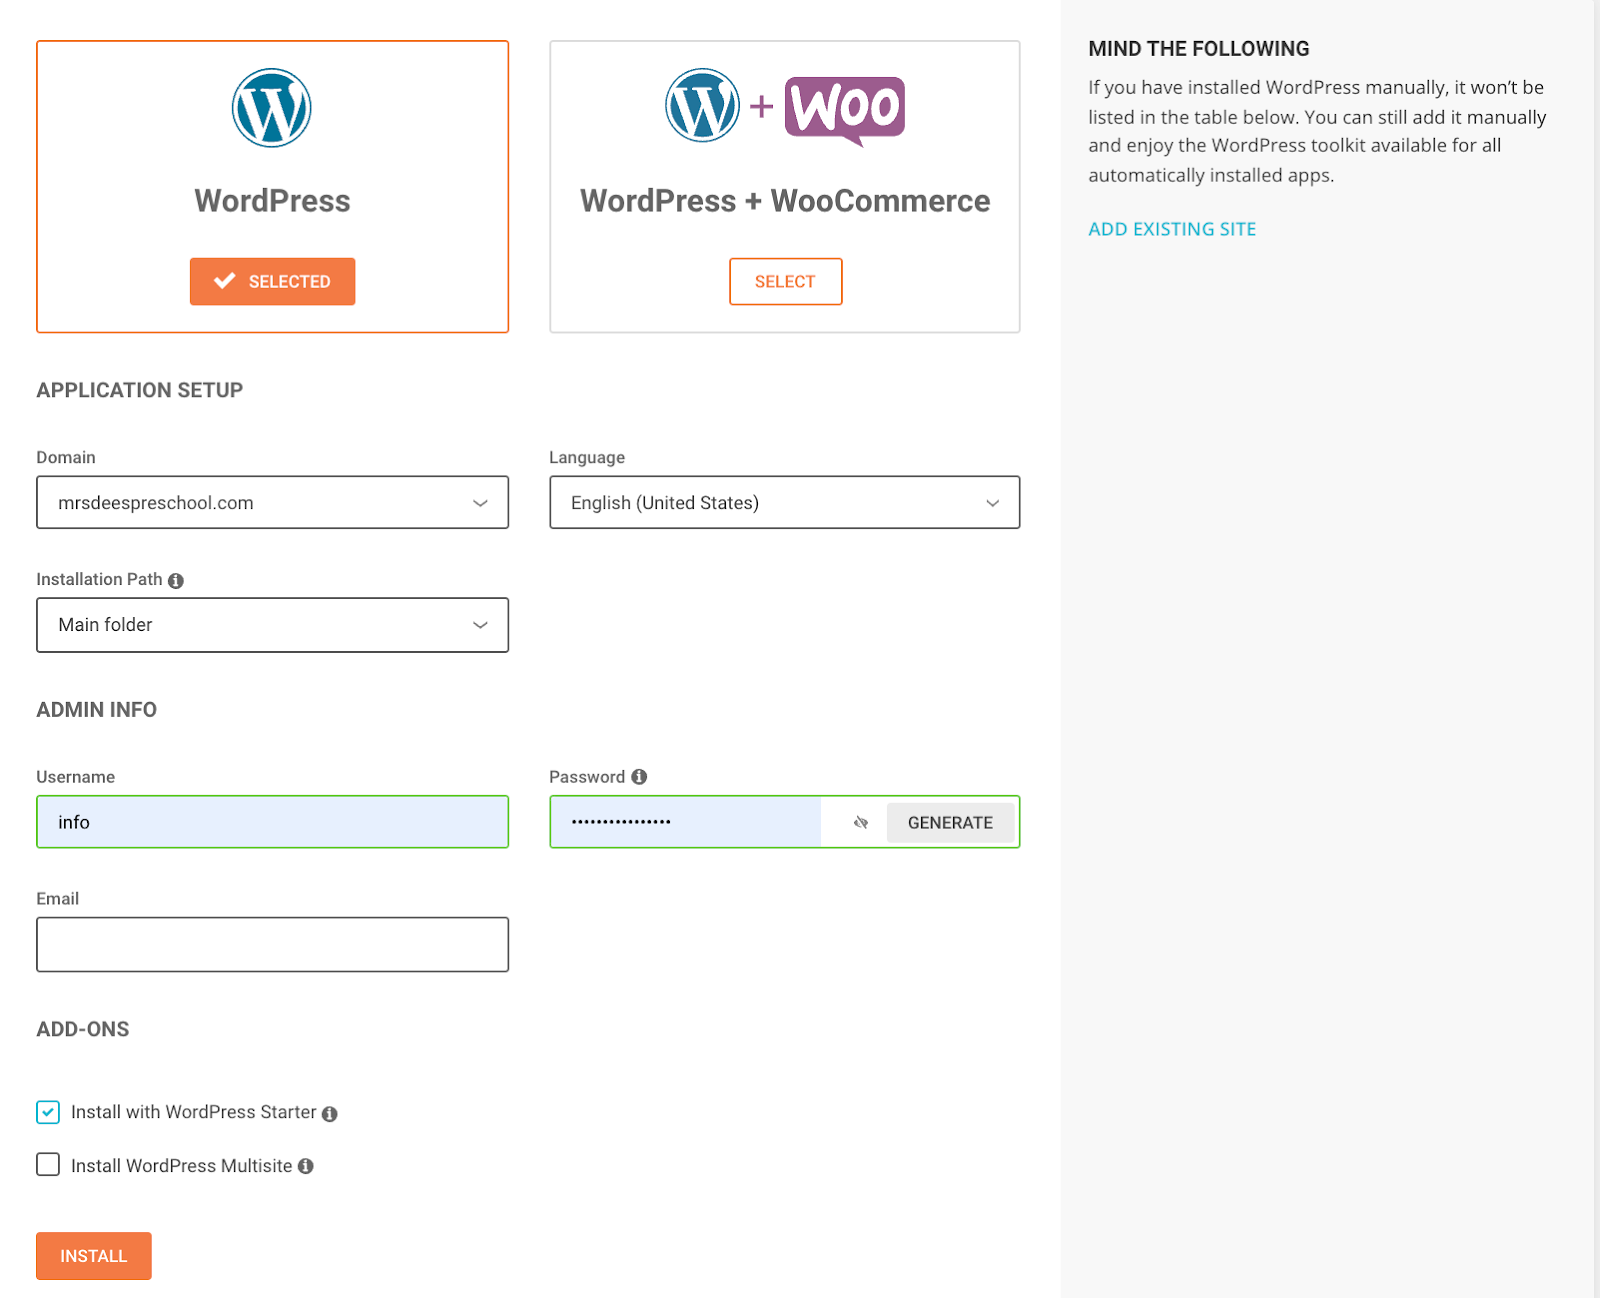The image size is (1600, 1298).
Task: Click the SELECTED WordPress button
Action: [272, 281]
